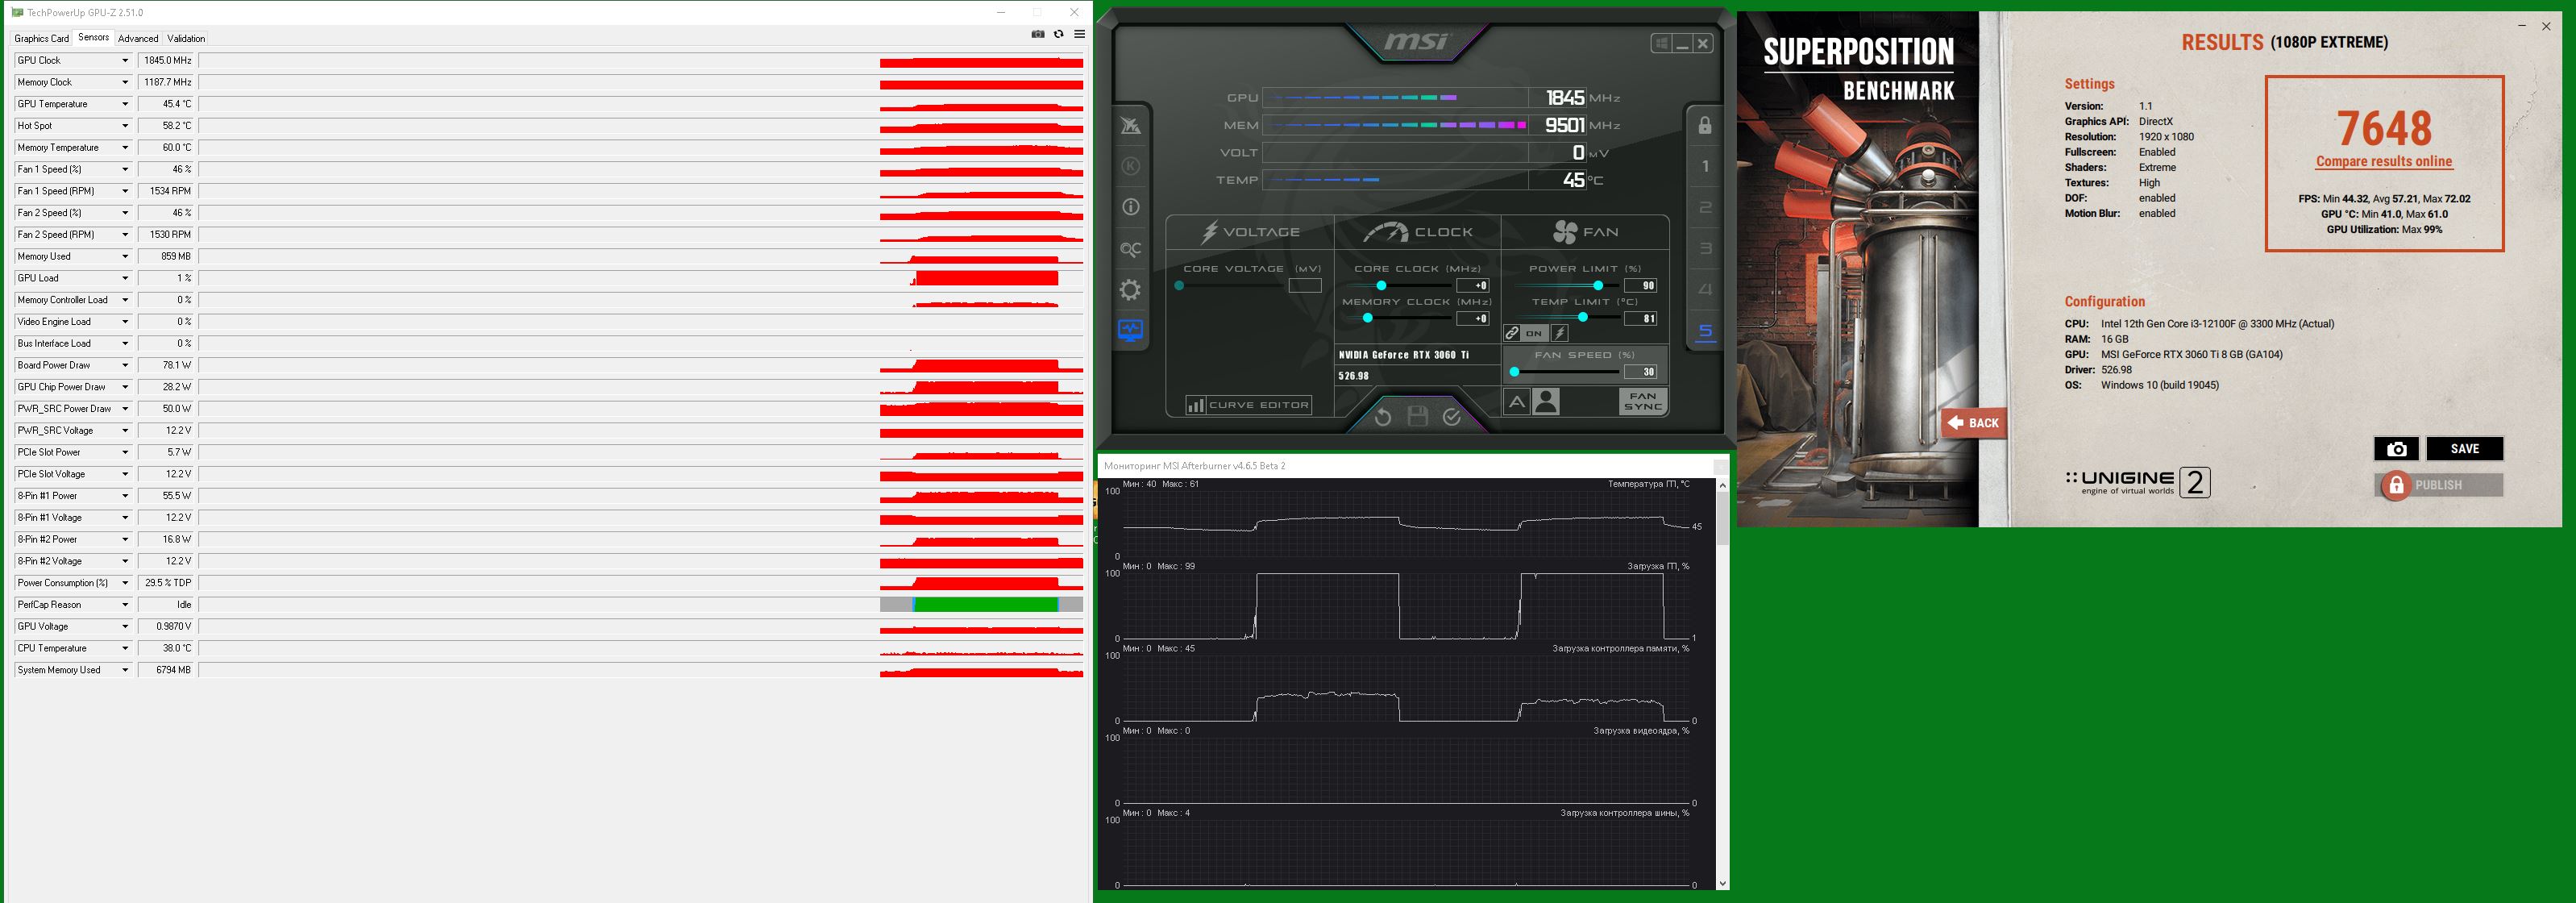Launch the OC Scanner icon

click(x=1131, y=249)
